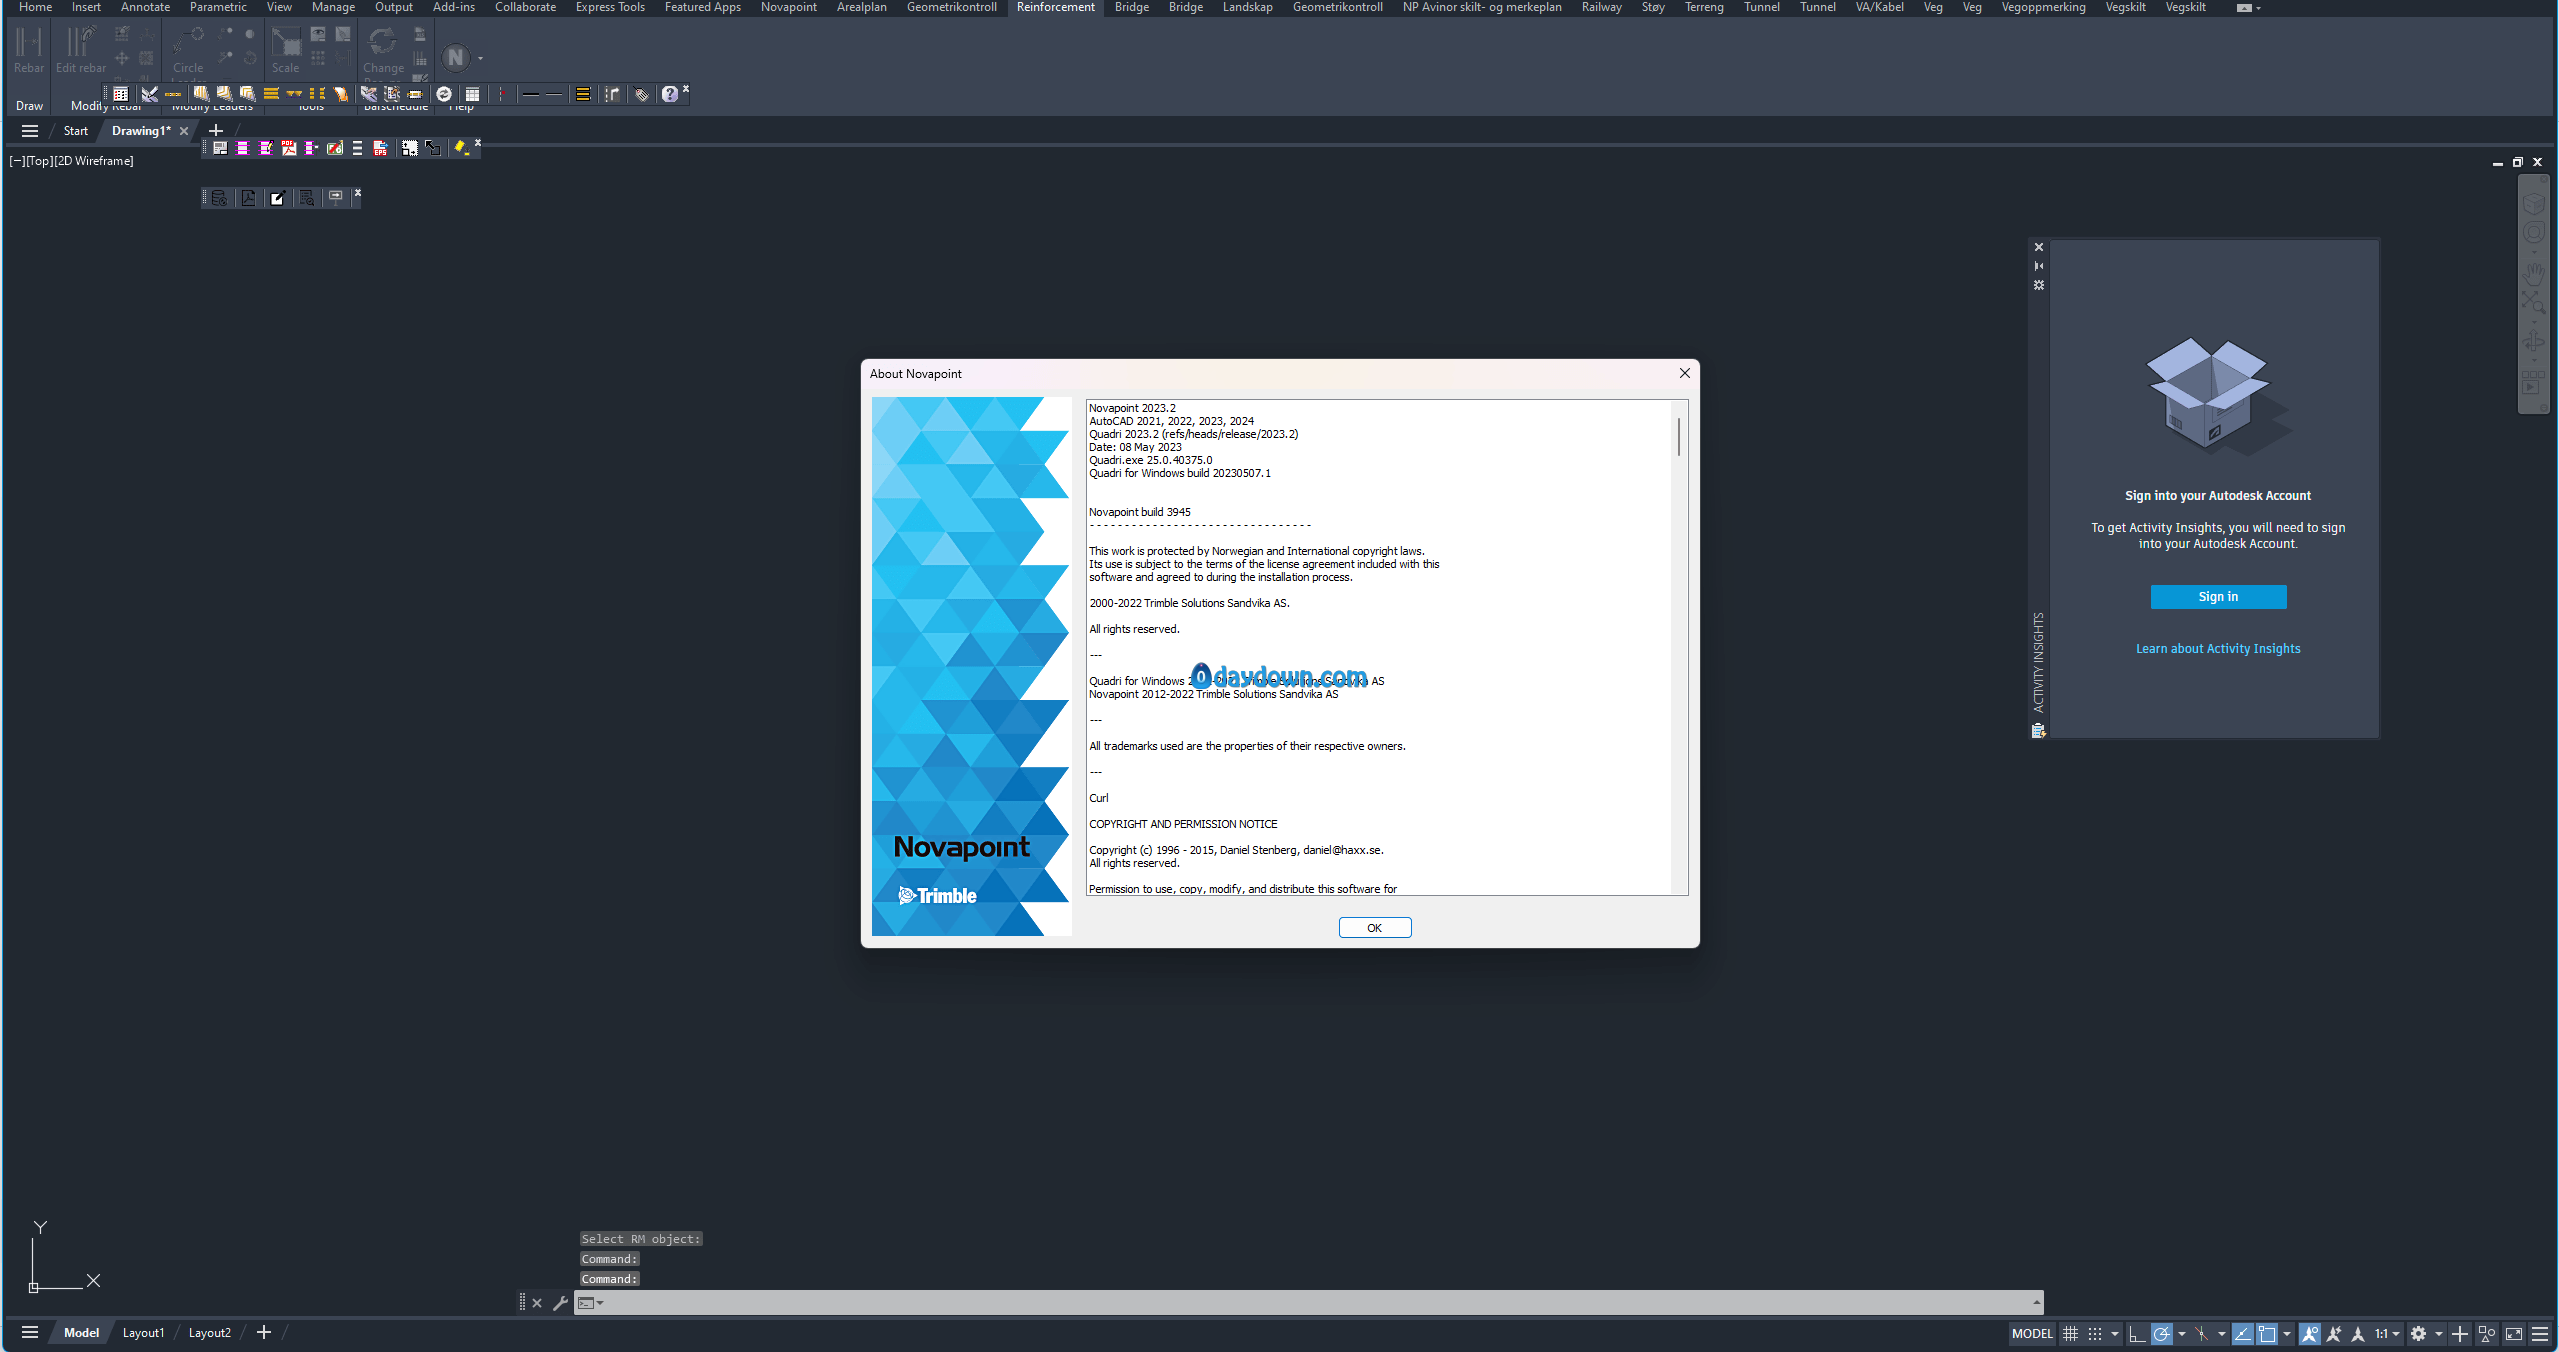The height and width of the screenshot is (1352, 2559).
Task: Click the plus annotation monitor icon in status bar
Action: coord(2460,1333)
